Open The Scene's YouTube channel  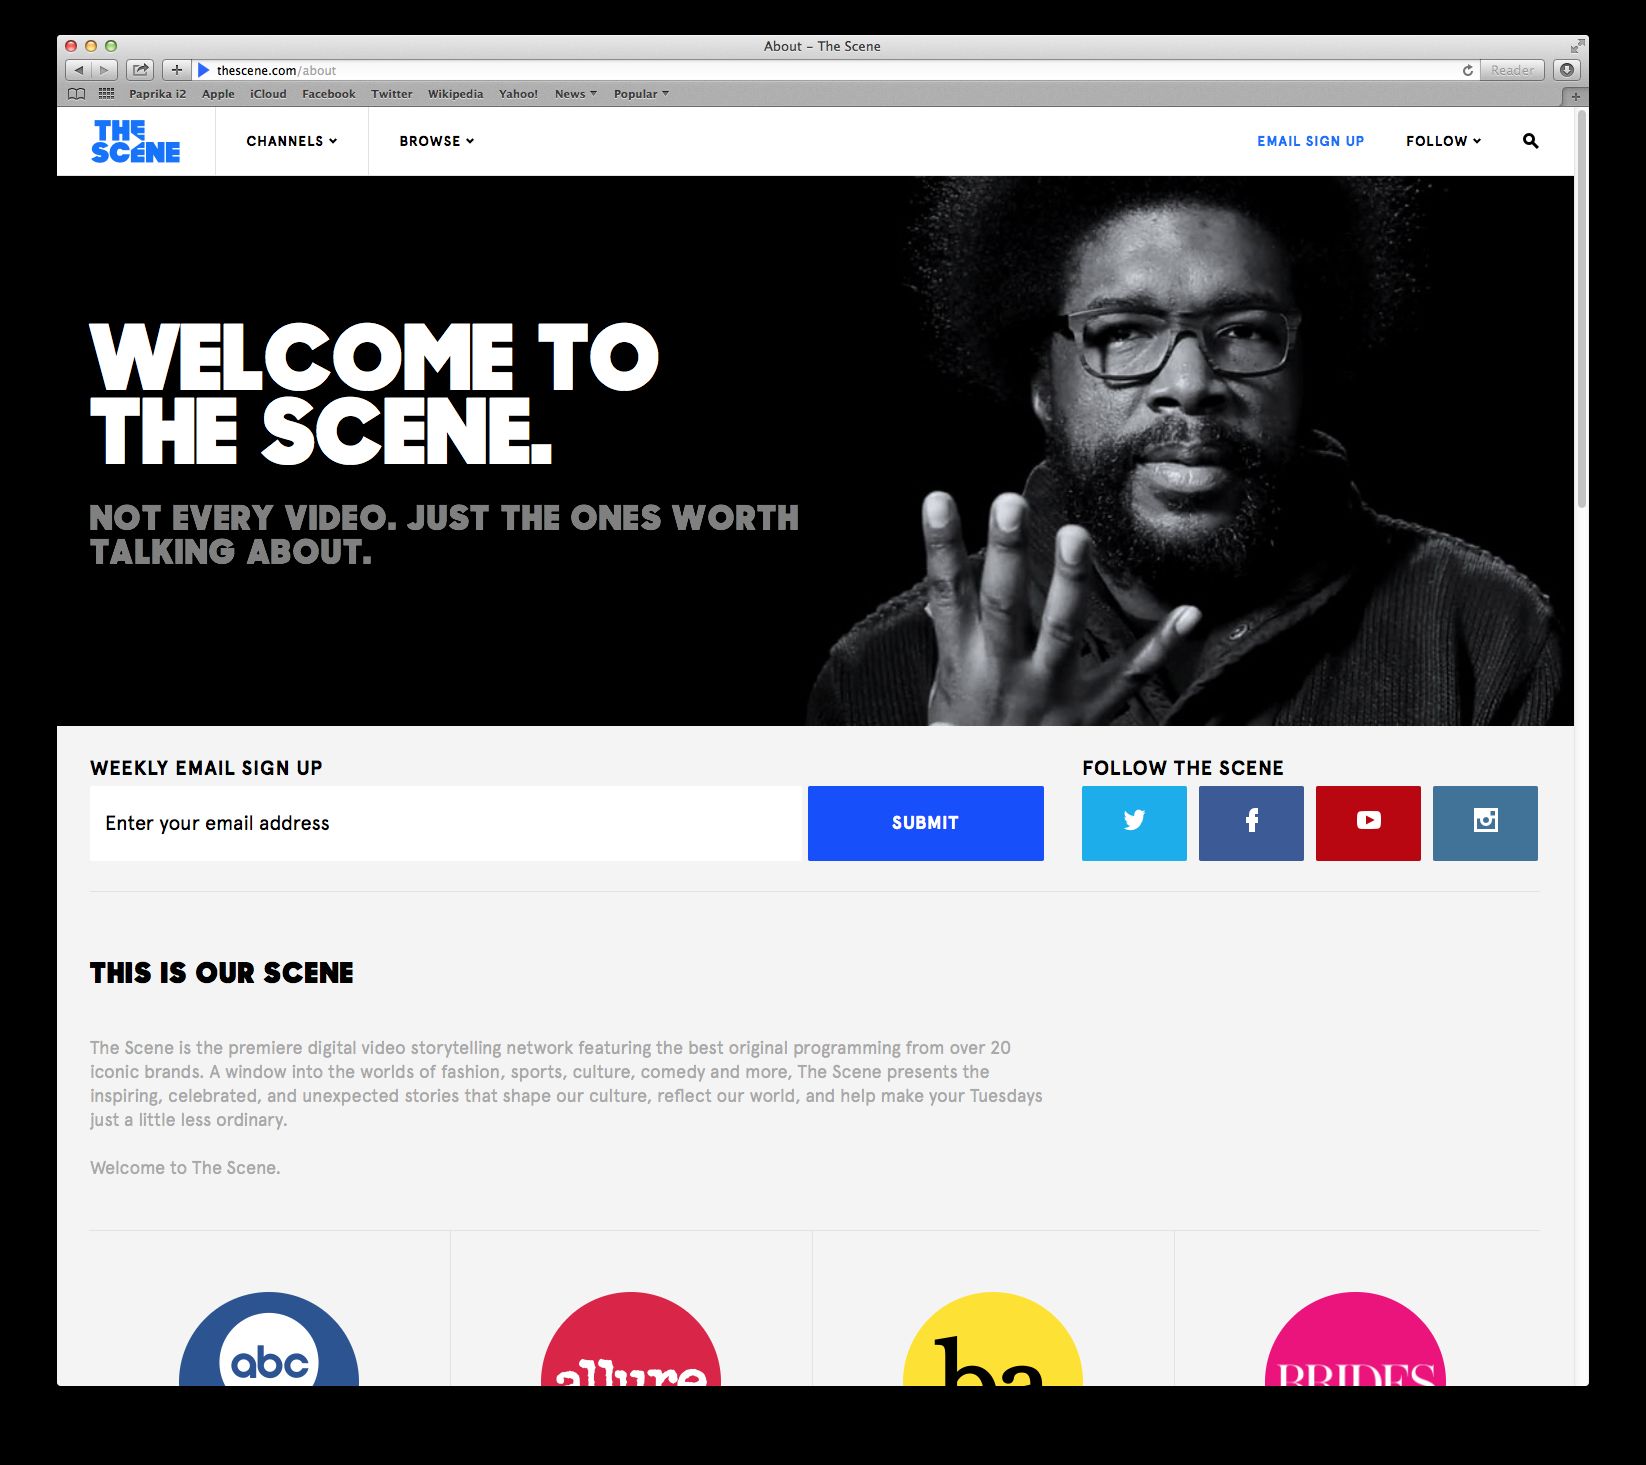[x=1368, y=823]
